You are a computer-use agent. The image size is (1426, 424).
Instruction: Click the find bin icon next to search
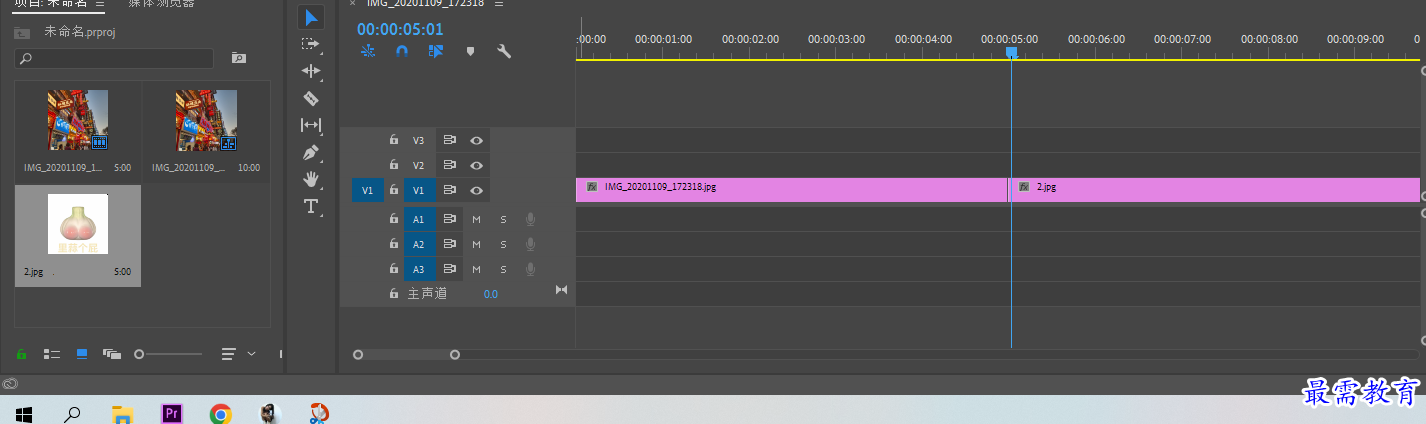click(x=238, y=58)
